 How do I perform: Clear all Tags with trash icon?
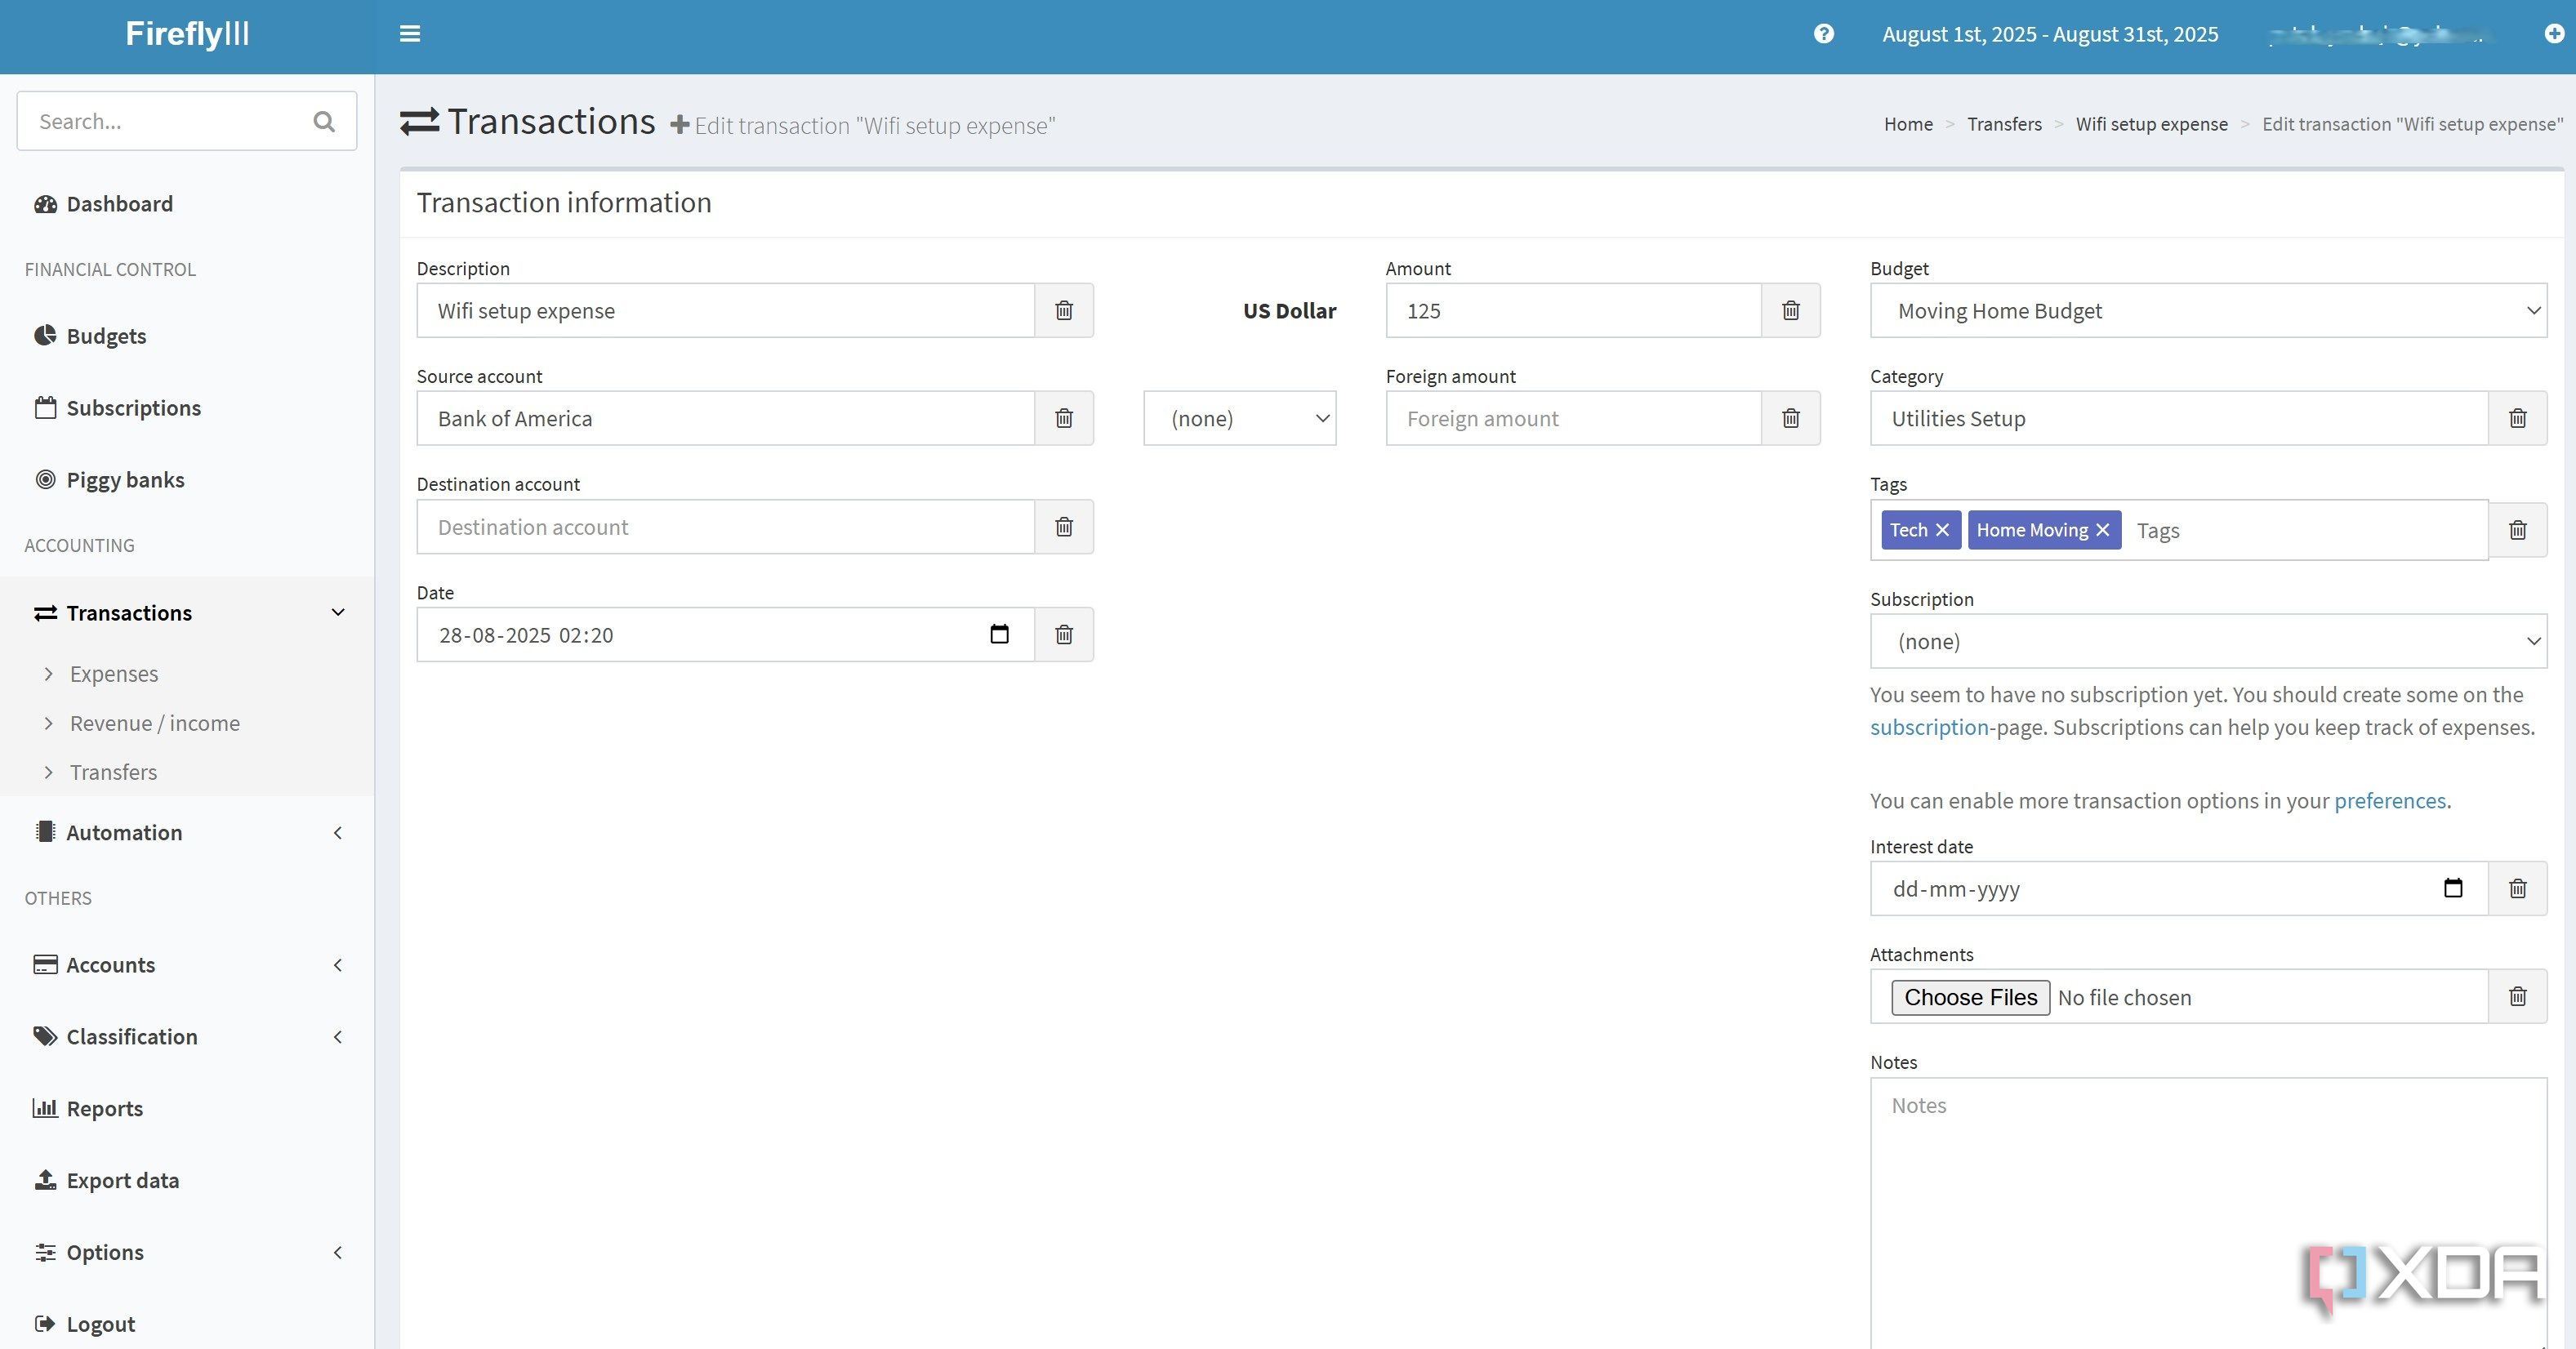pyautogui.click(x=2518, y=530)
